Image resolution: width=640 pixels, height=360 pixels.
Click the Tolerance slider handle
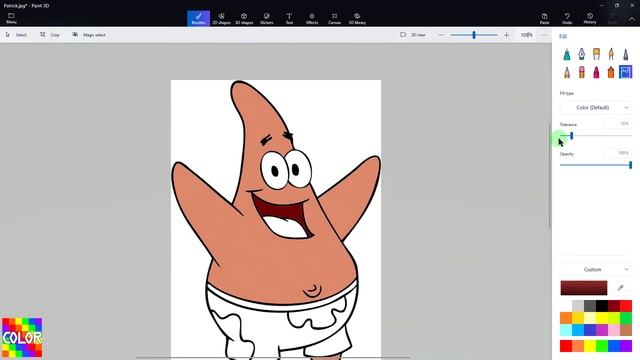571,136
